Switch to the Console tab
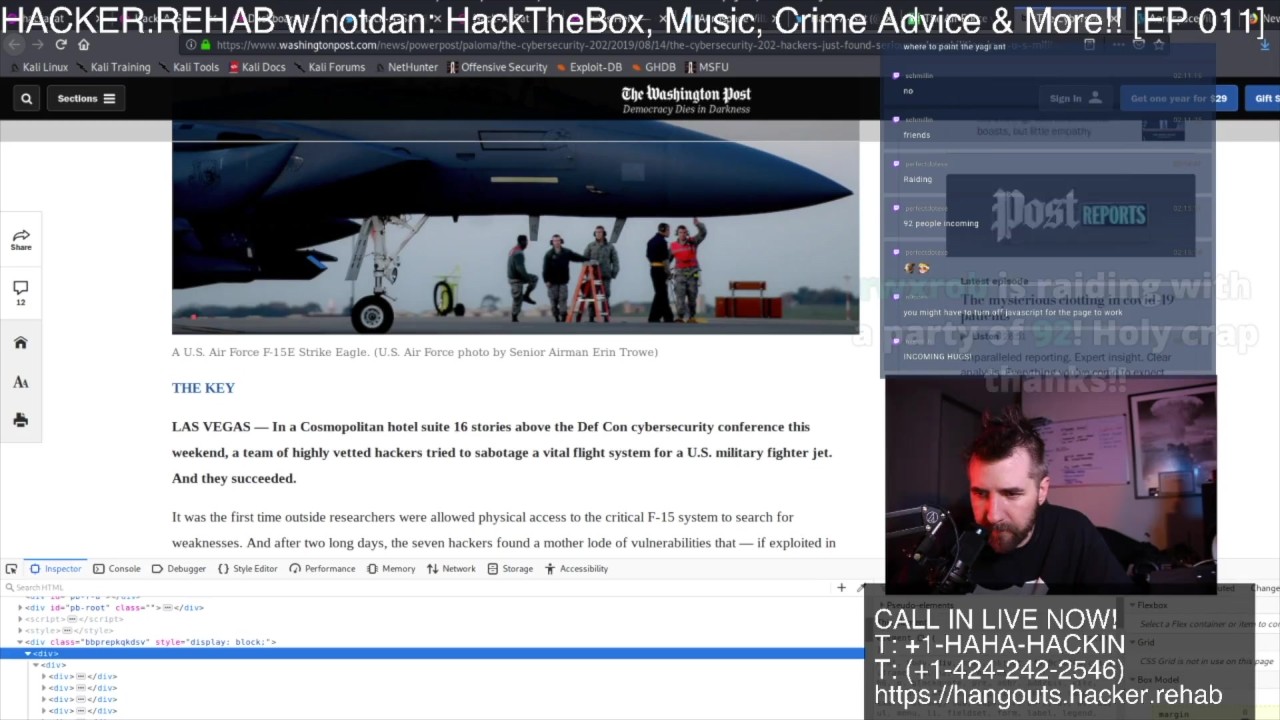This screenshot has width=1280, height=720. click(117, 569)
